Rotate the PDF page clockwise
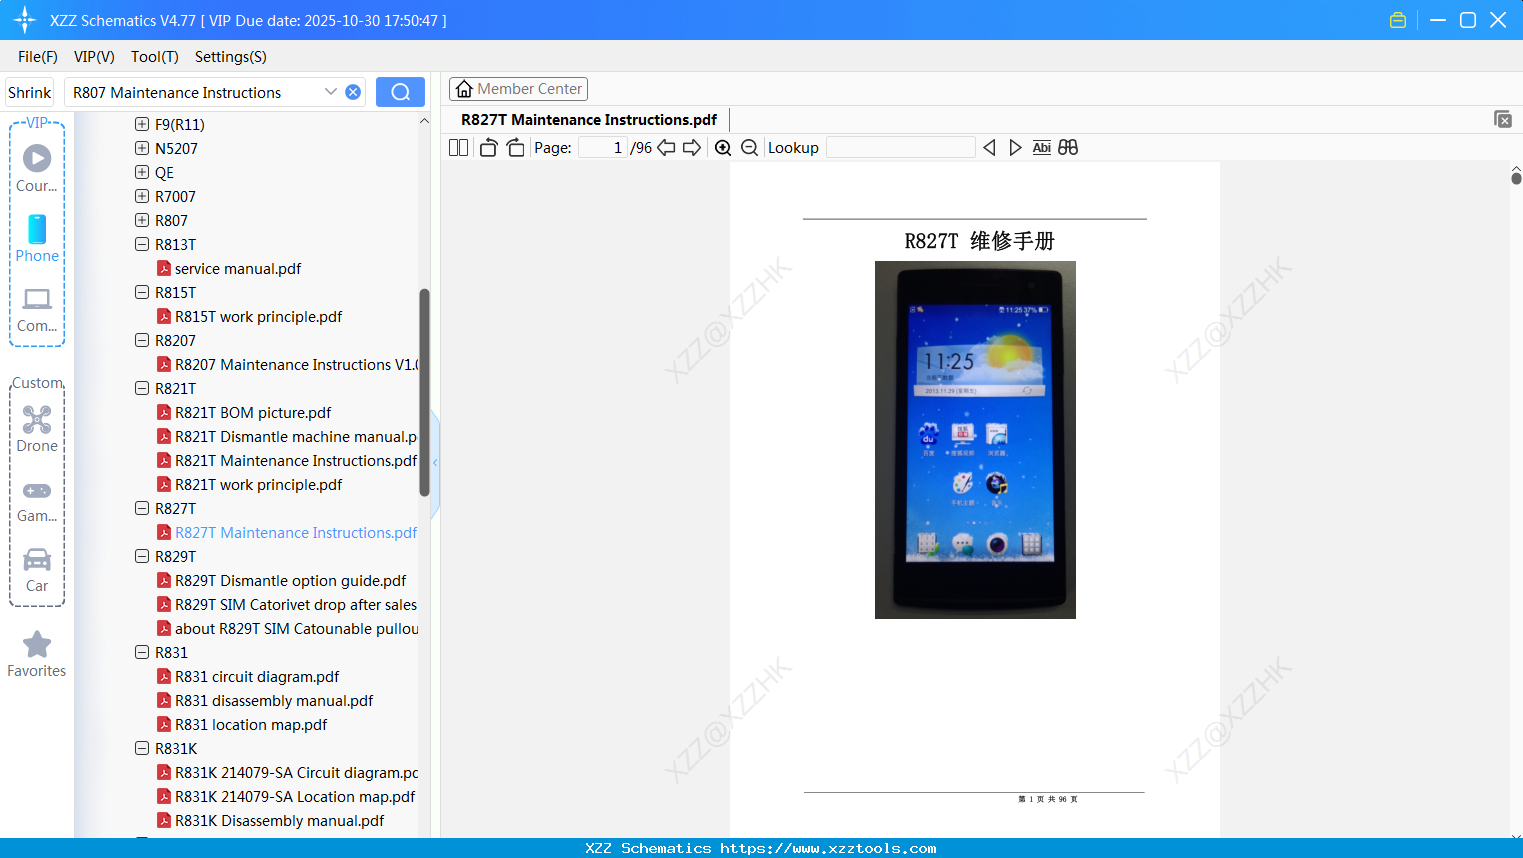The width and height of the screenshot is (1523, 858). [515, 147]
